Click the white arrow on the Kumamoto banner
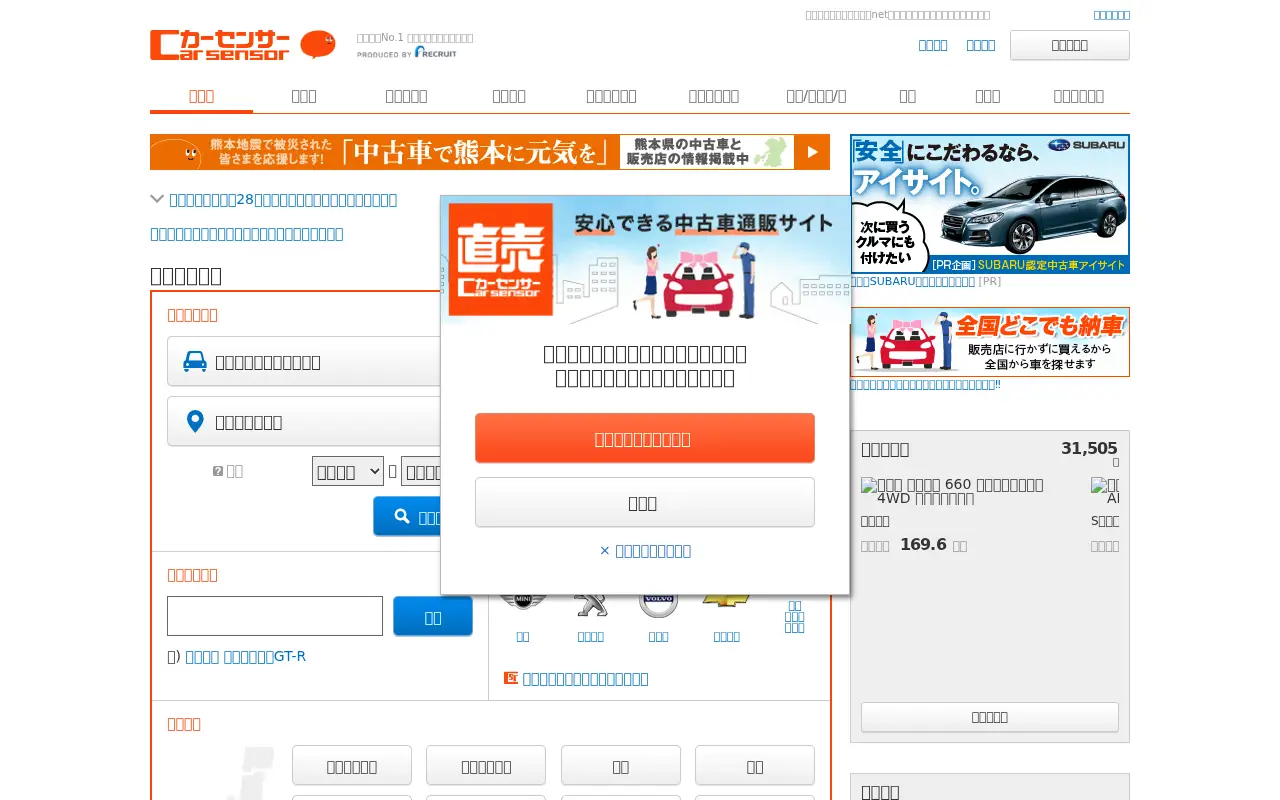The height and width of the screenshot is (800, 1280). (x=812, y=152)
